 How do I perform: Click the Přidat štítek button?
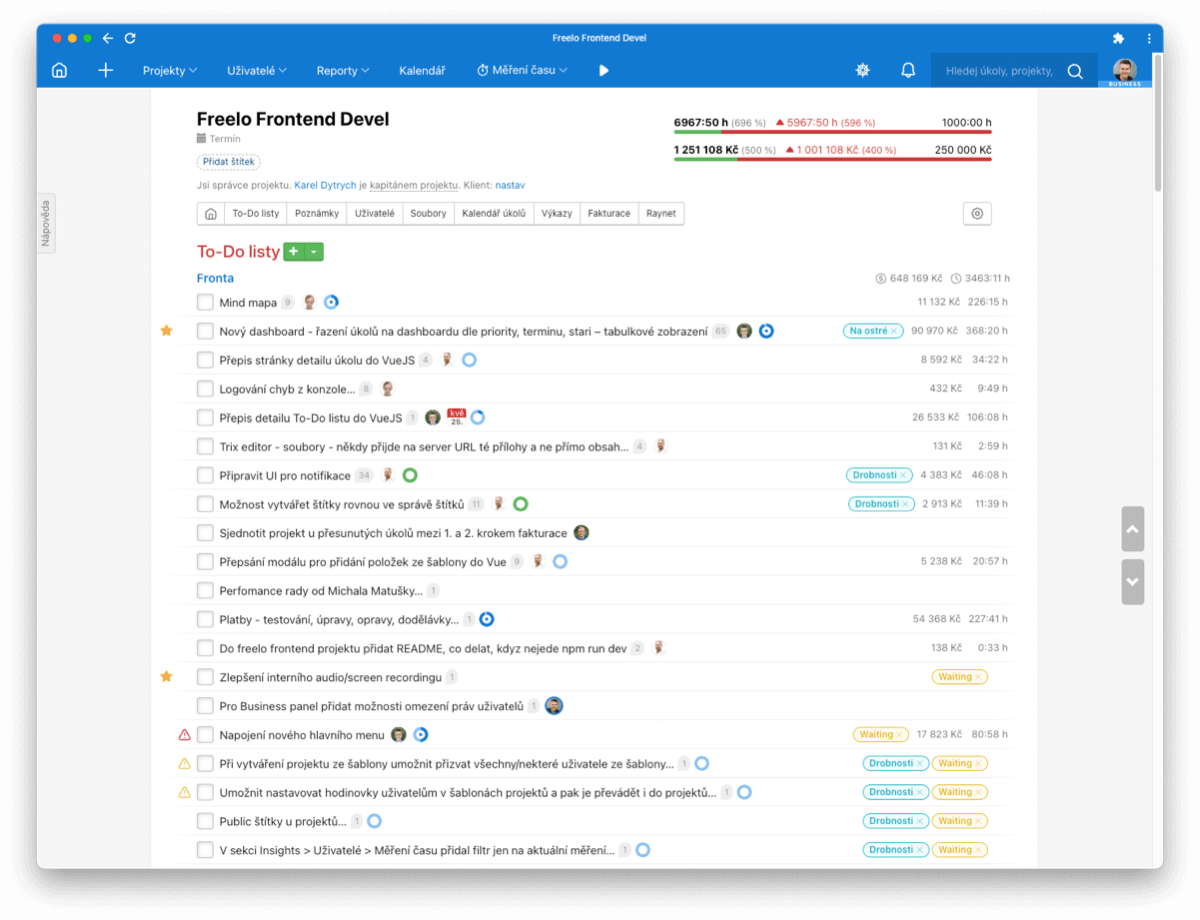[229, 162]
